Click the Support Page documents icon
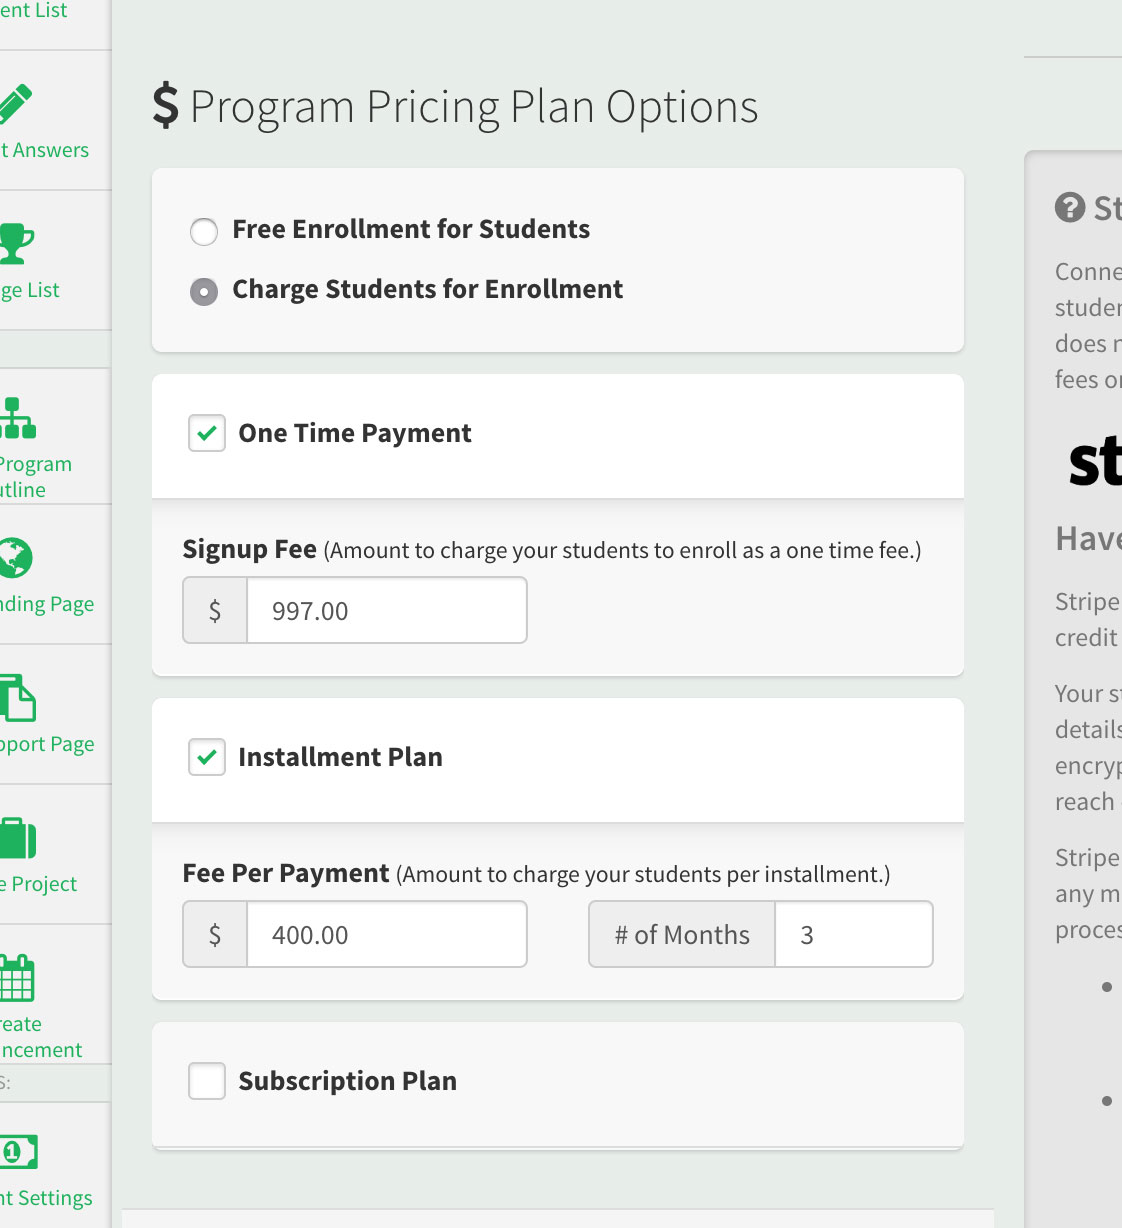The height and width of the screenshot is (1228, 1122). click(18, 698)
